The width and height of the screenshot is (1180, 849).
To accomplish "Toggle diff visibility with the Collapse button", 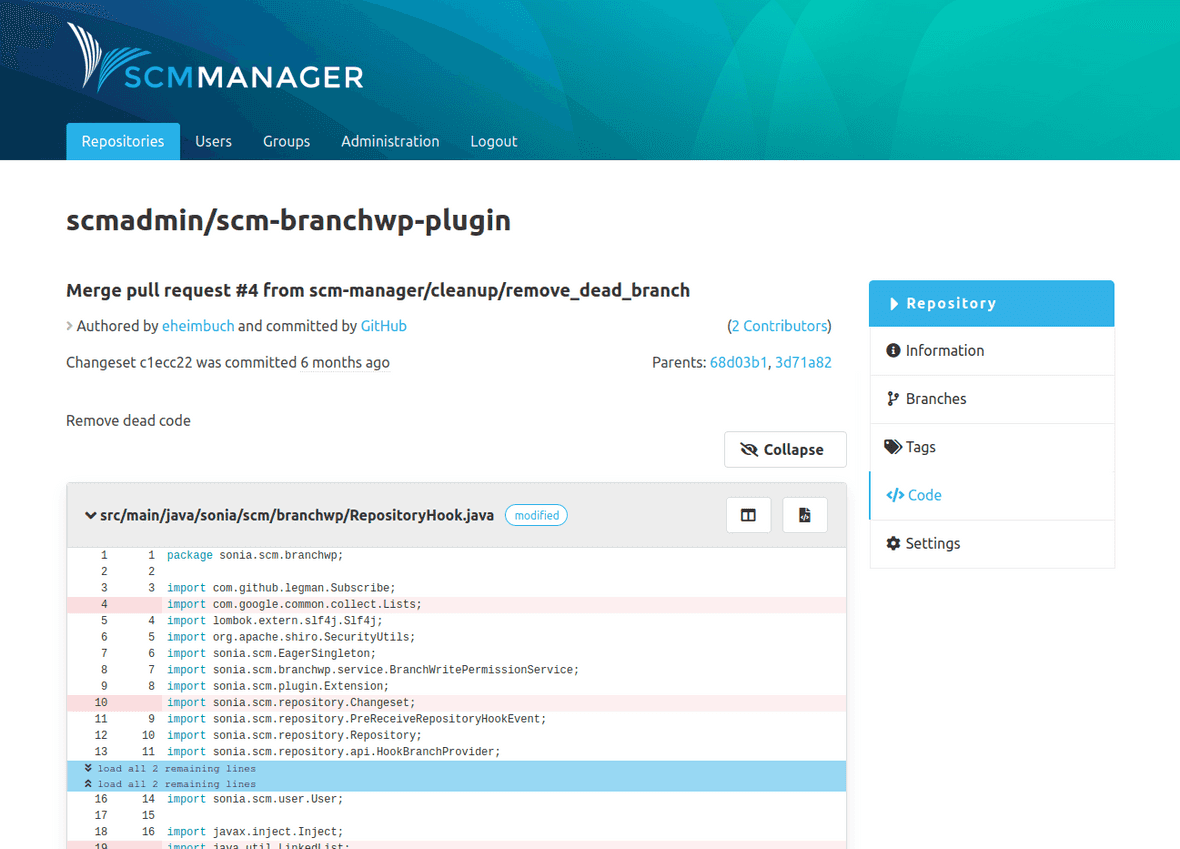I will 785,449.
